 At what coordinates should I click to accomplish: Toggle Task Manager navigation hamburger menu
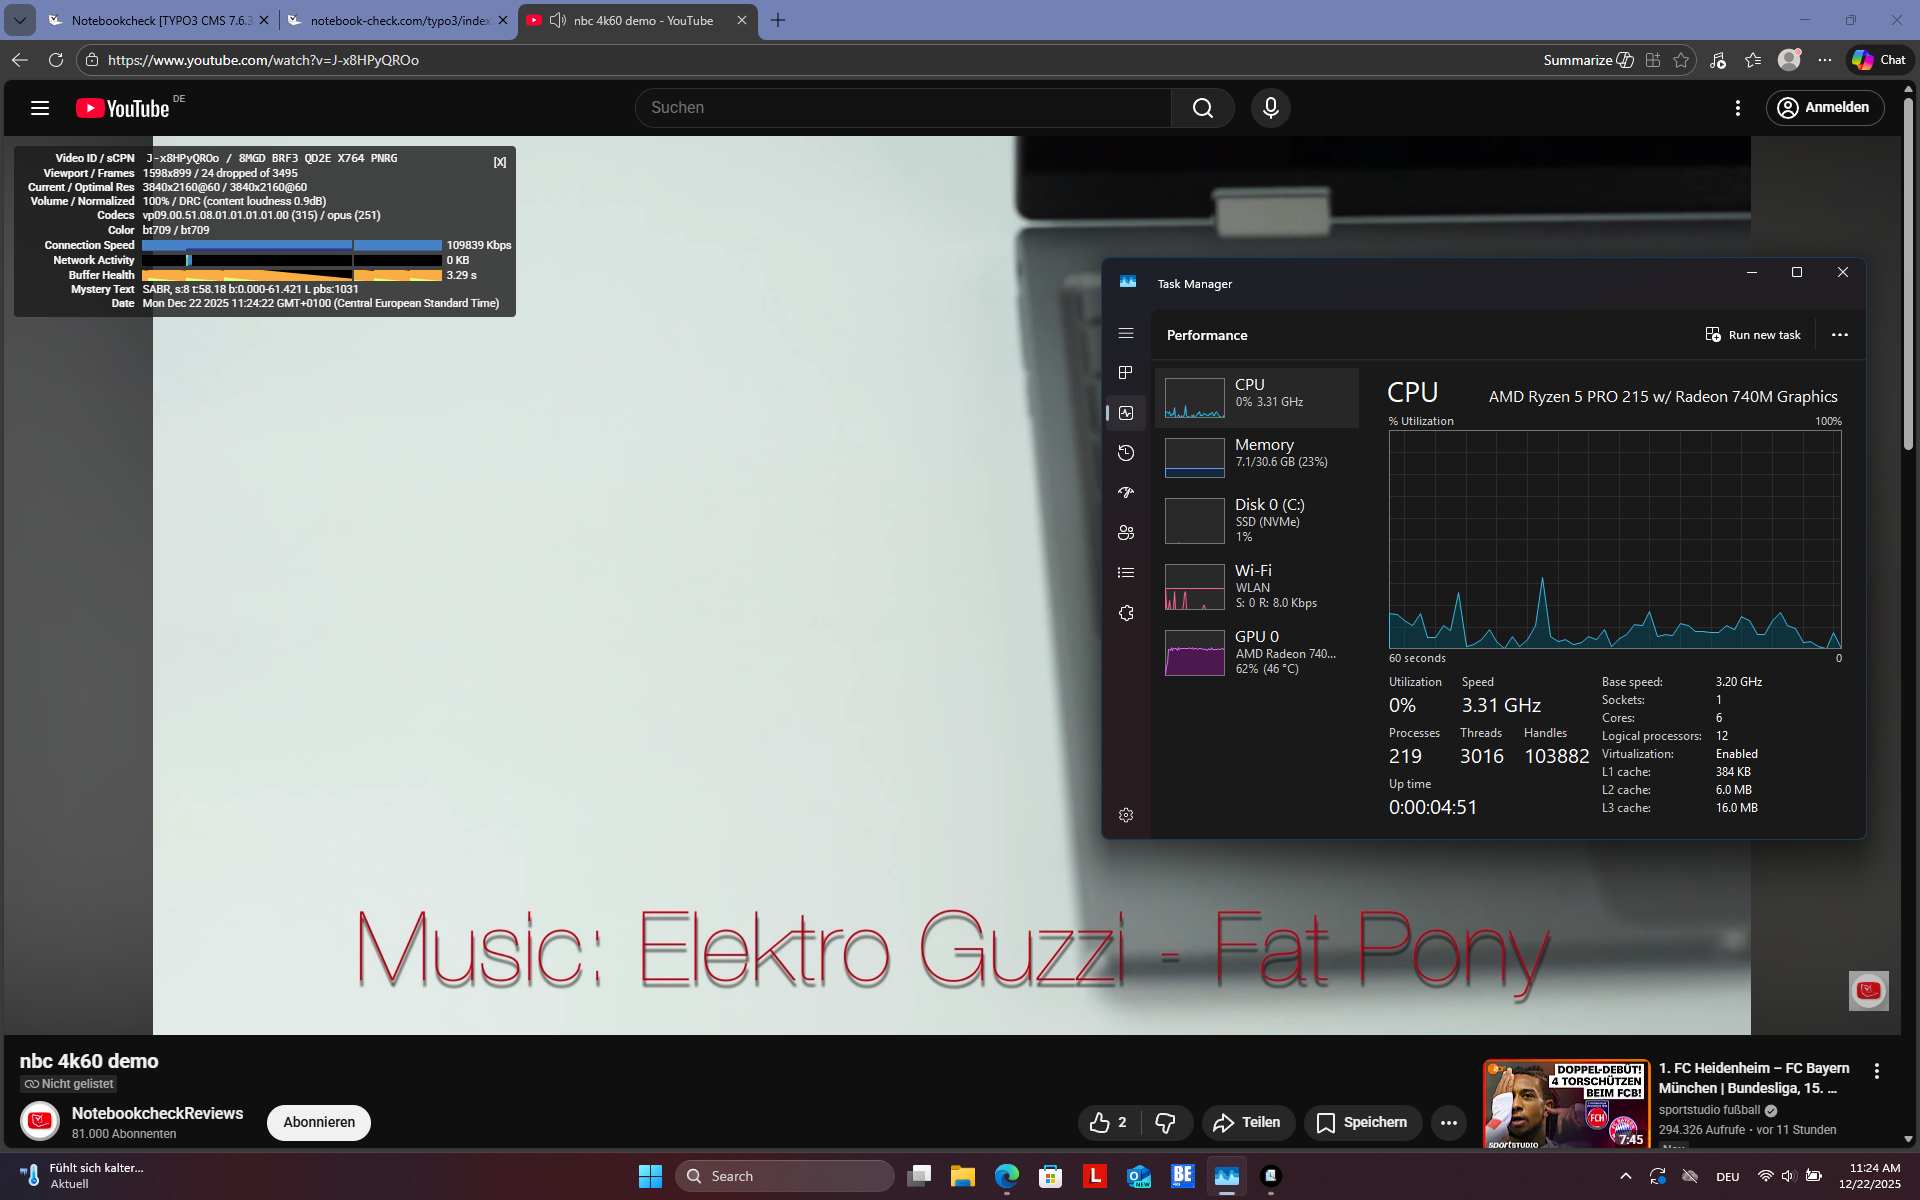[x=1126, y=334]
